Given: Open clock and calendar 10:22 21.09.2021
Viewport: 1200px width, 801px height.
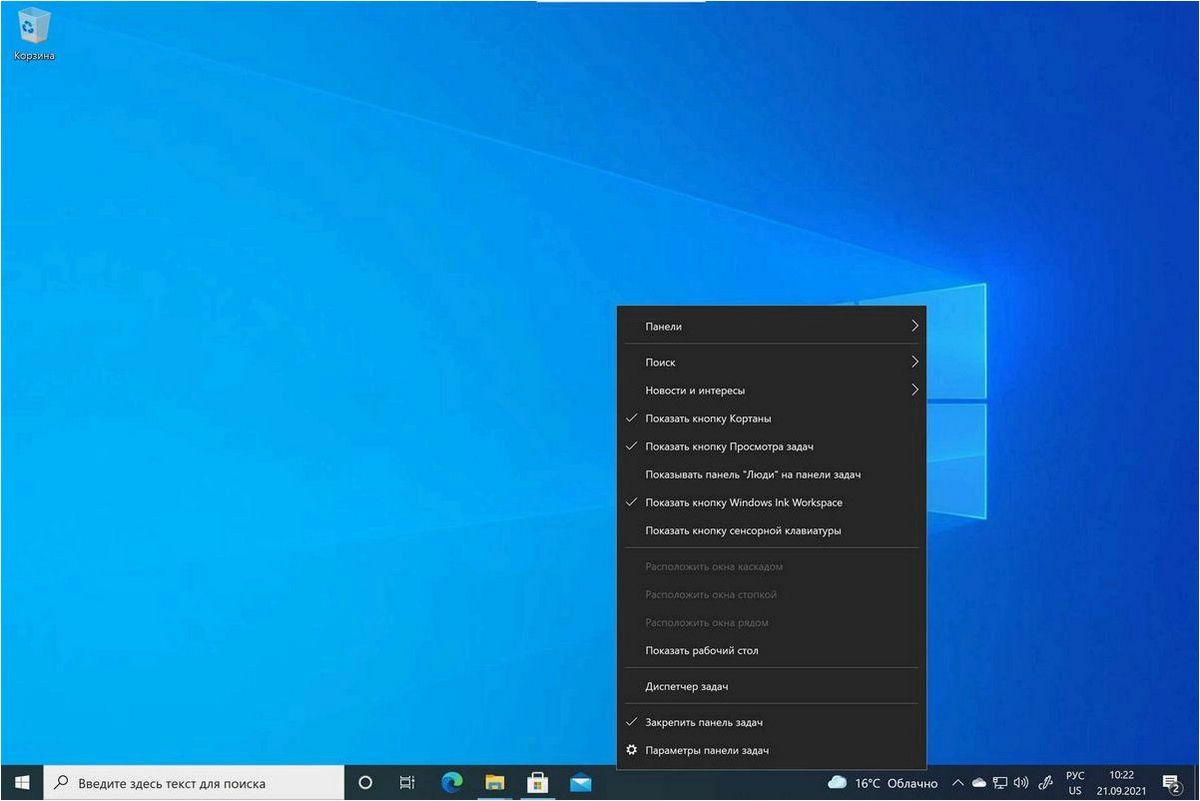Looking at the screenshot, I should point(1121,783).
